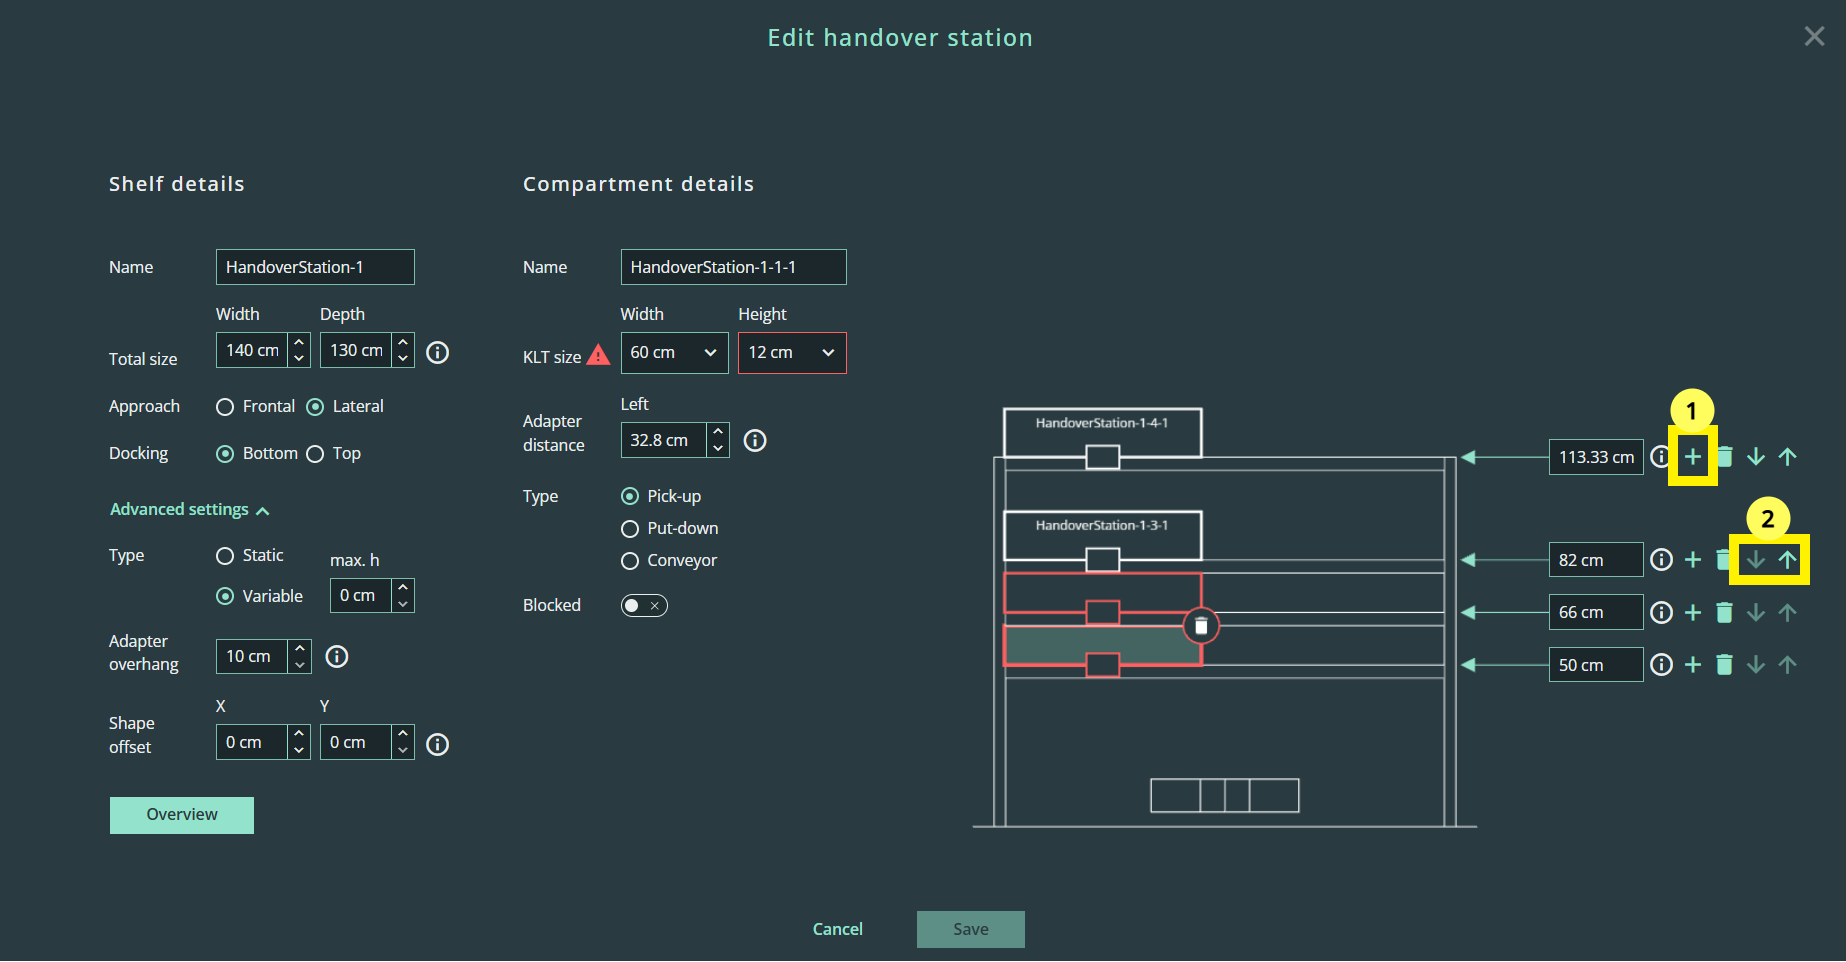Click the KLT size warning triangle
Screen dimensions: 1846x962
click(598, 356)
